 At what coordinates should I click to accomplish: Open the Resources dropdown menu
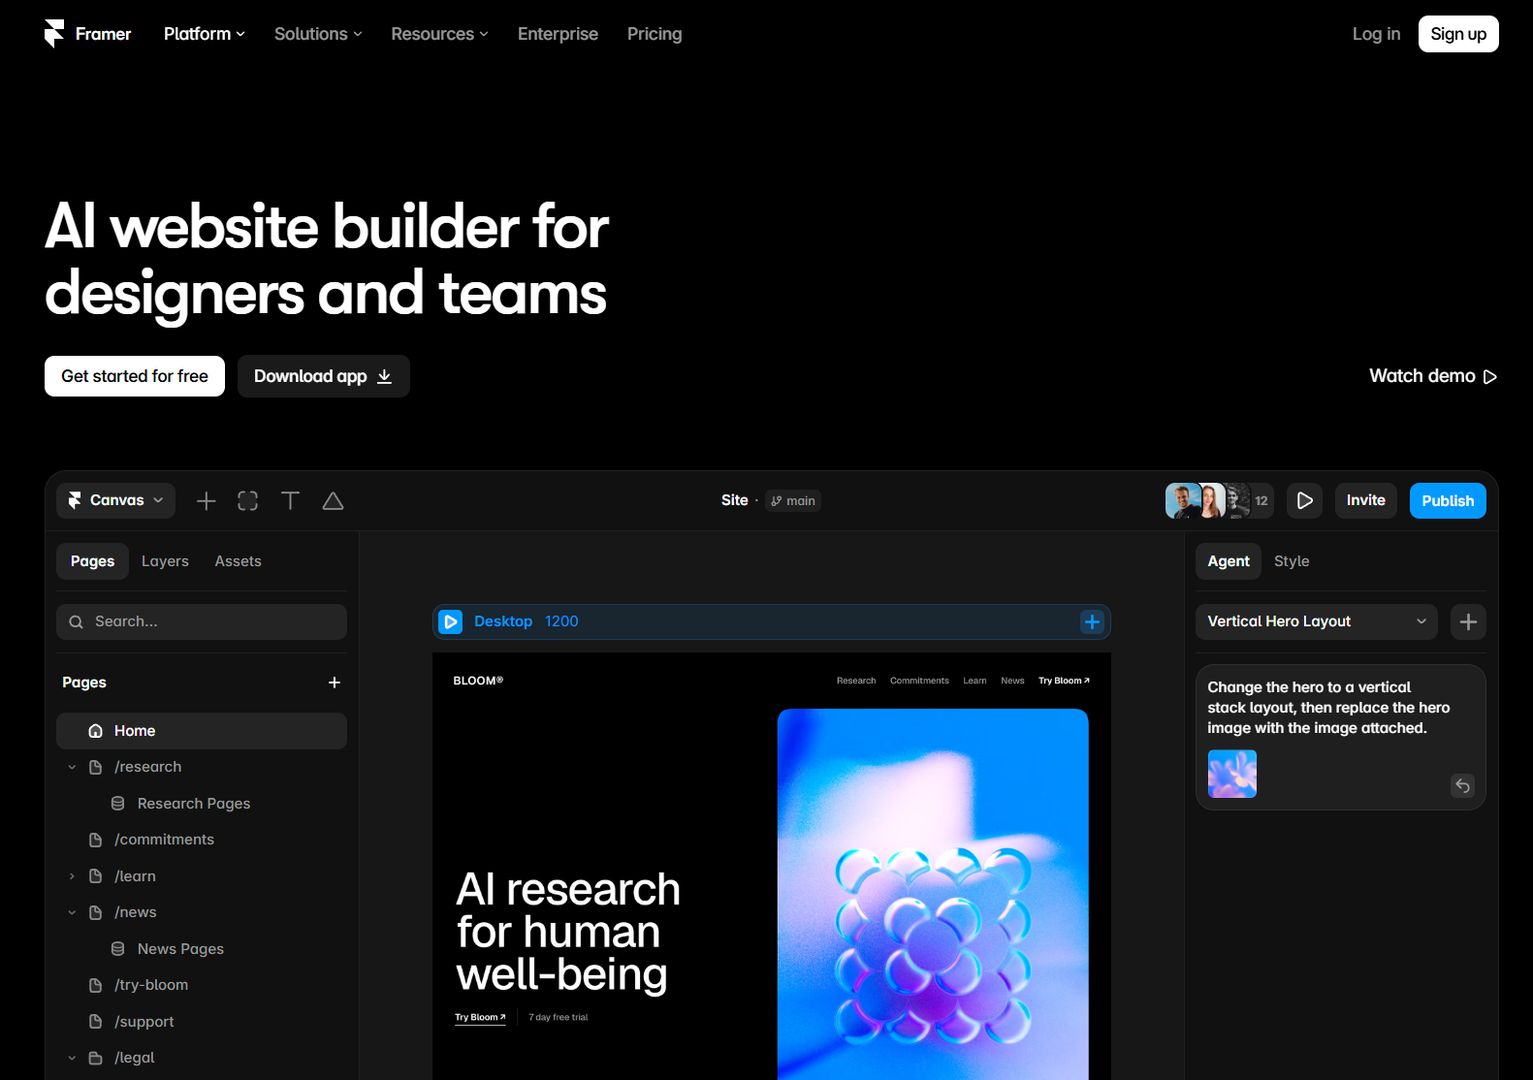[440, 34]
